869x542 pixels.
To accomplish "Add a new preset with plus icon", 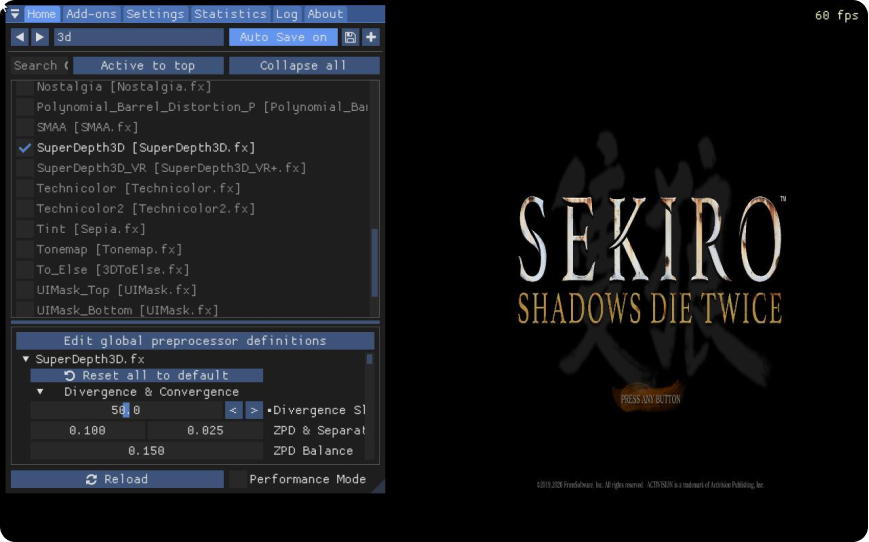I will [x=371, y=37].
